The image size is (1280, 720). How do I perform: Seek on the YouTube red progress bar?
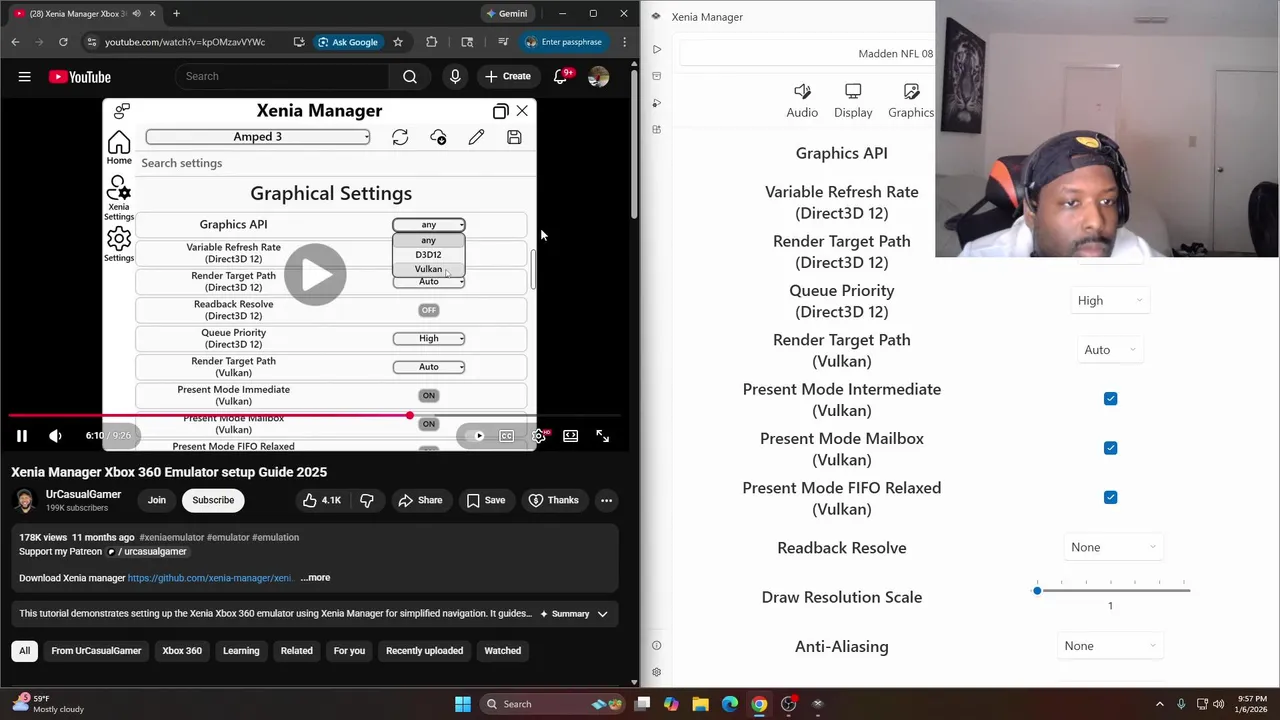[314, 415]
